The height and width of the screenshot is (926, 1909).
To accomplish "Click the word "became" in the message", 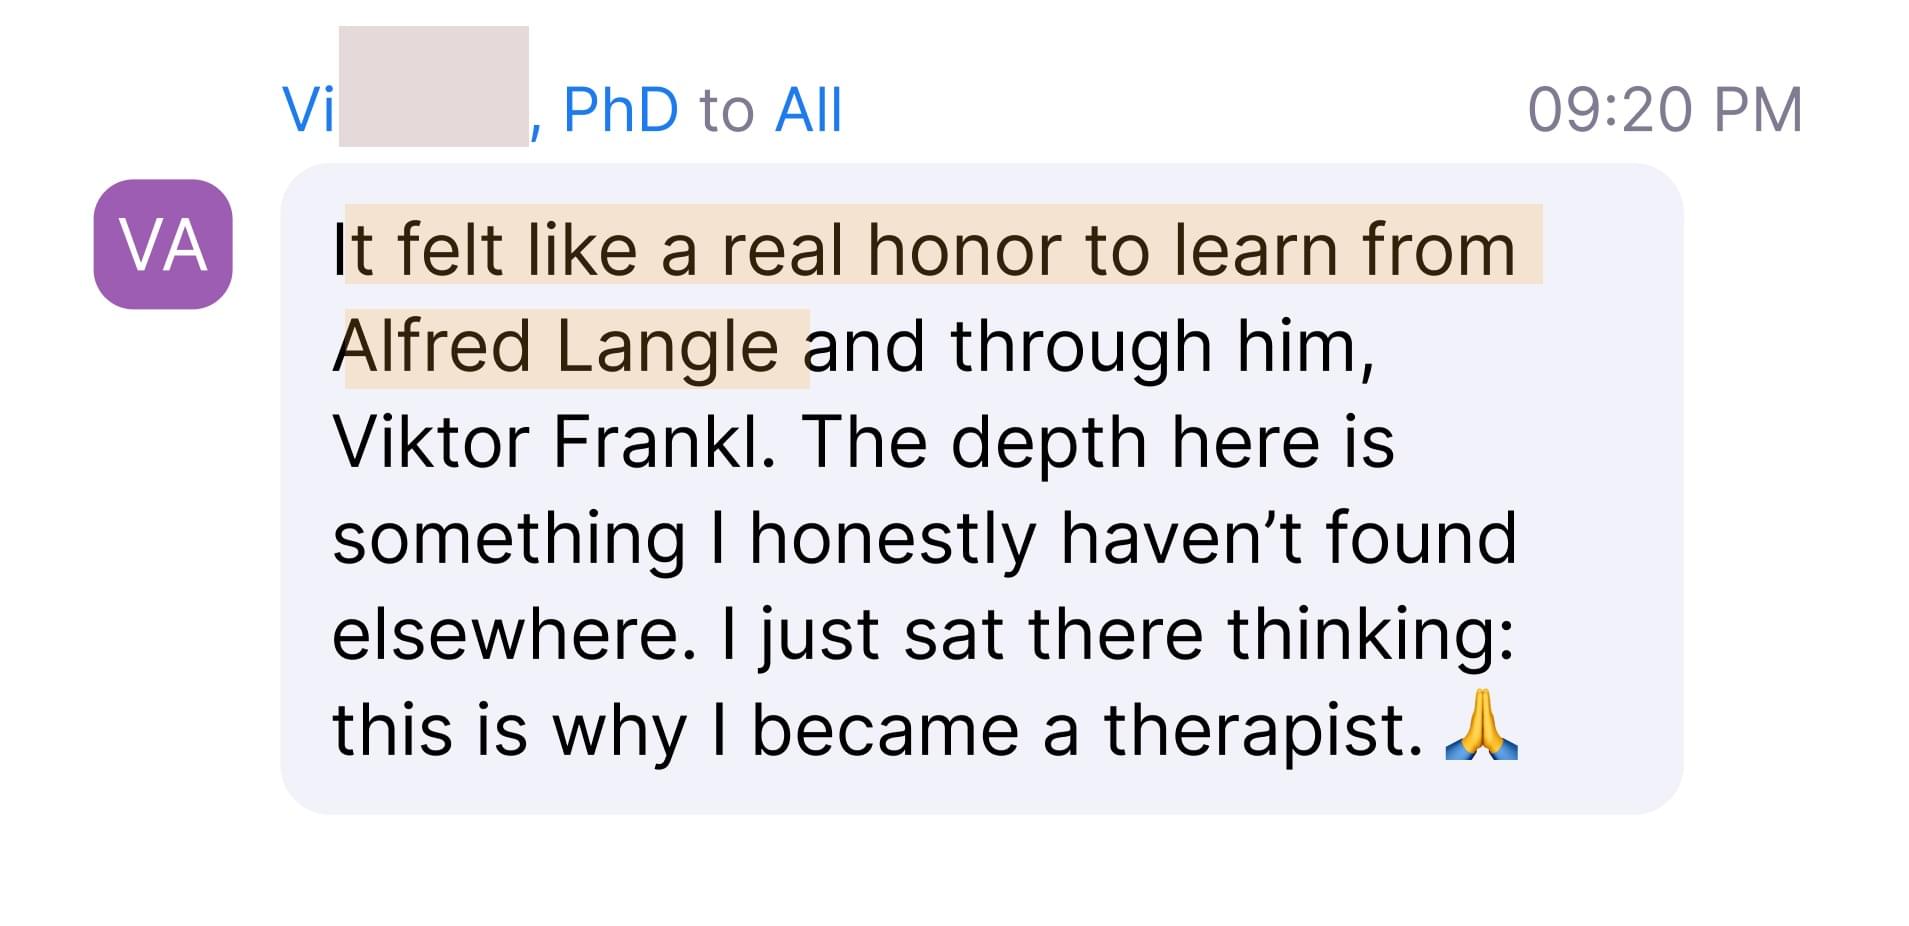I will click(x=884, y=730).
